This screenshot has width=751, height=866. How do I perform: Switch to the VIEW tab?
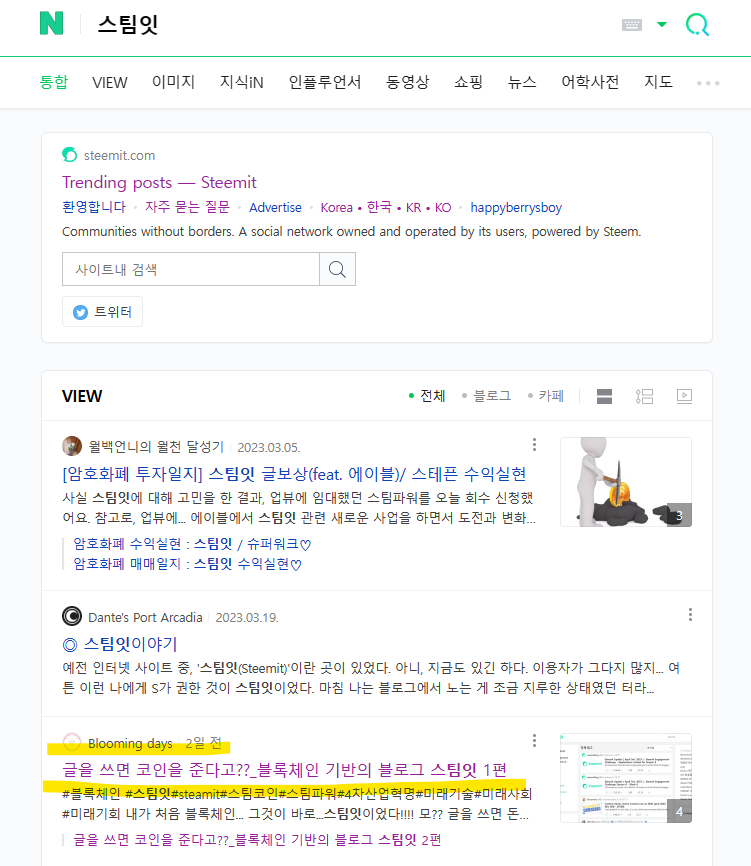coord(109,83)
